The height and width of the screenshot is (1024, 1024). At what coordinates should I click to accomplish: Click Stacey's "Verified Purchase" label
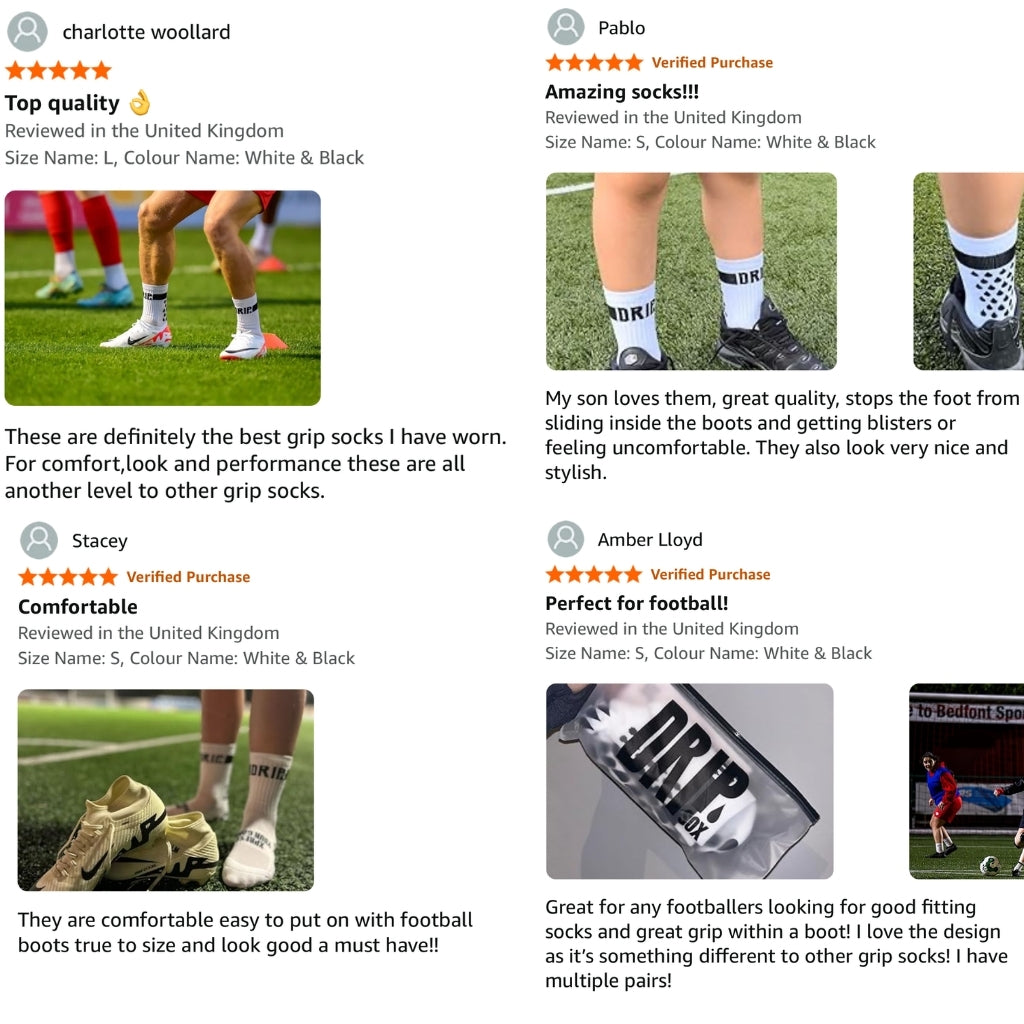[188, 577]
